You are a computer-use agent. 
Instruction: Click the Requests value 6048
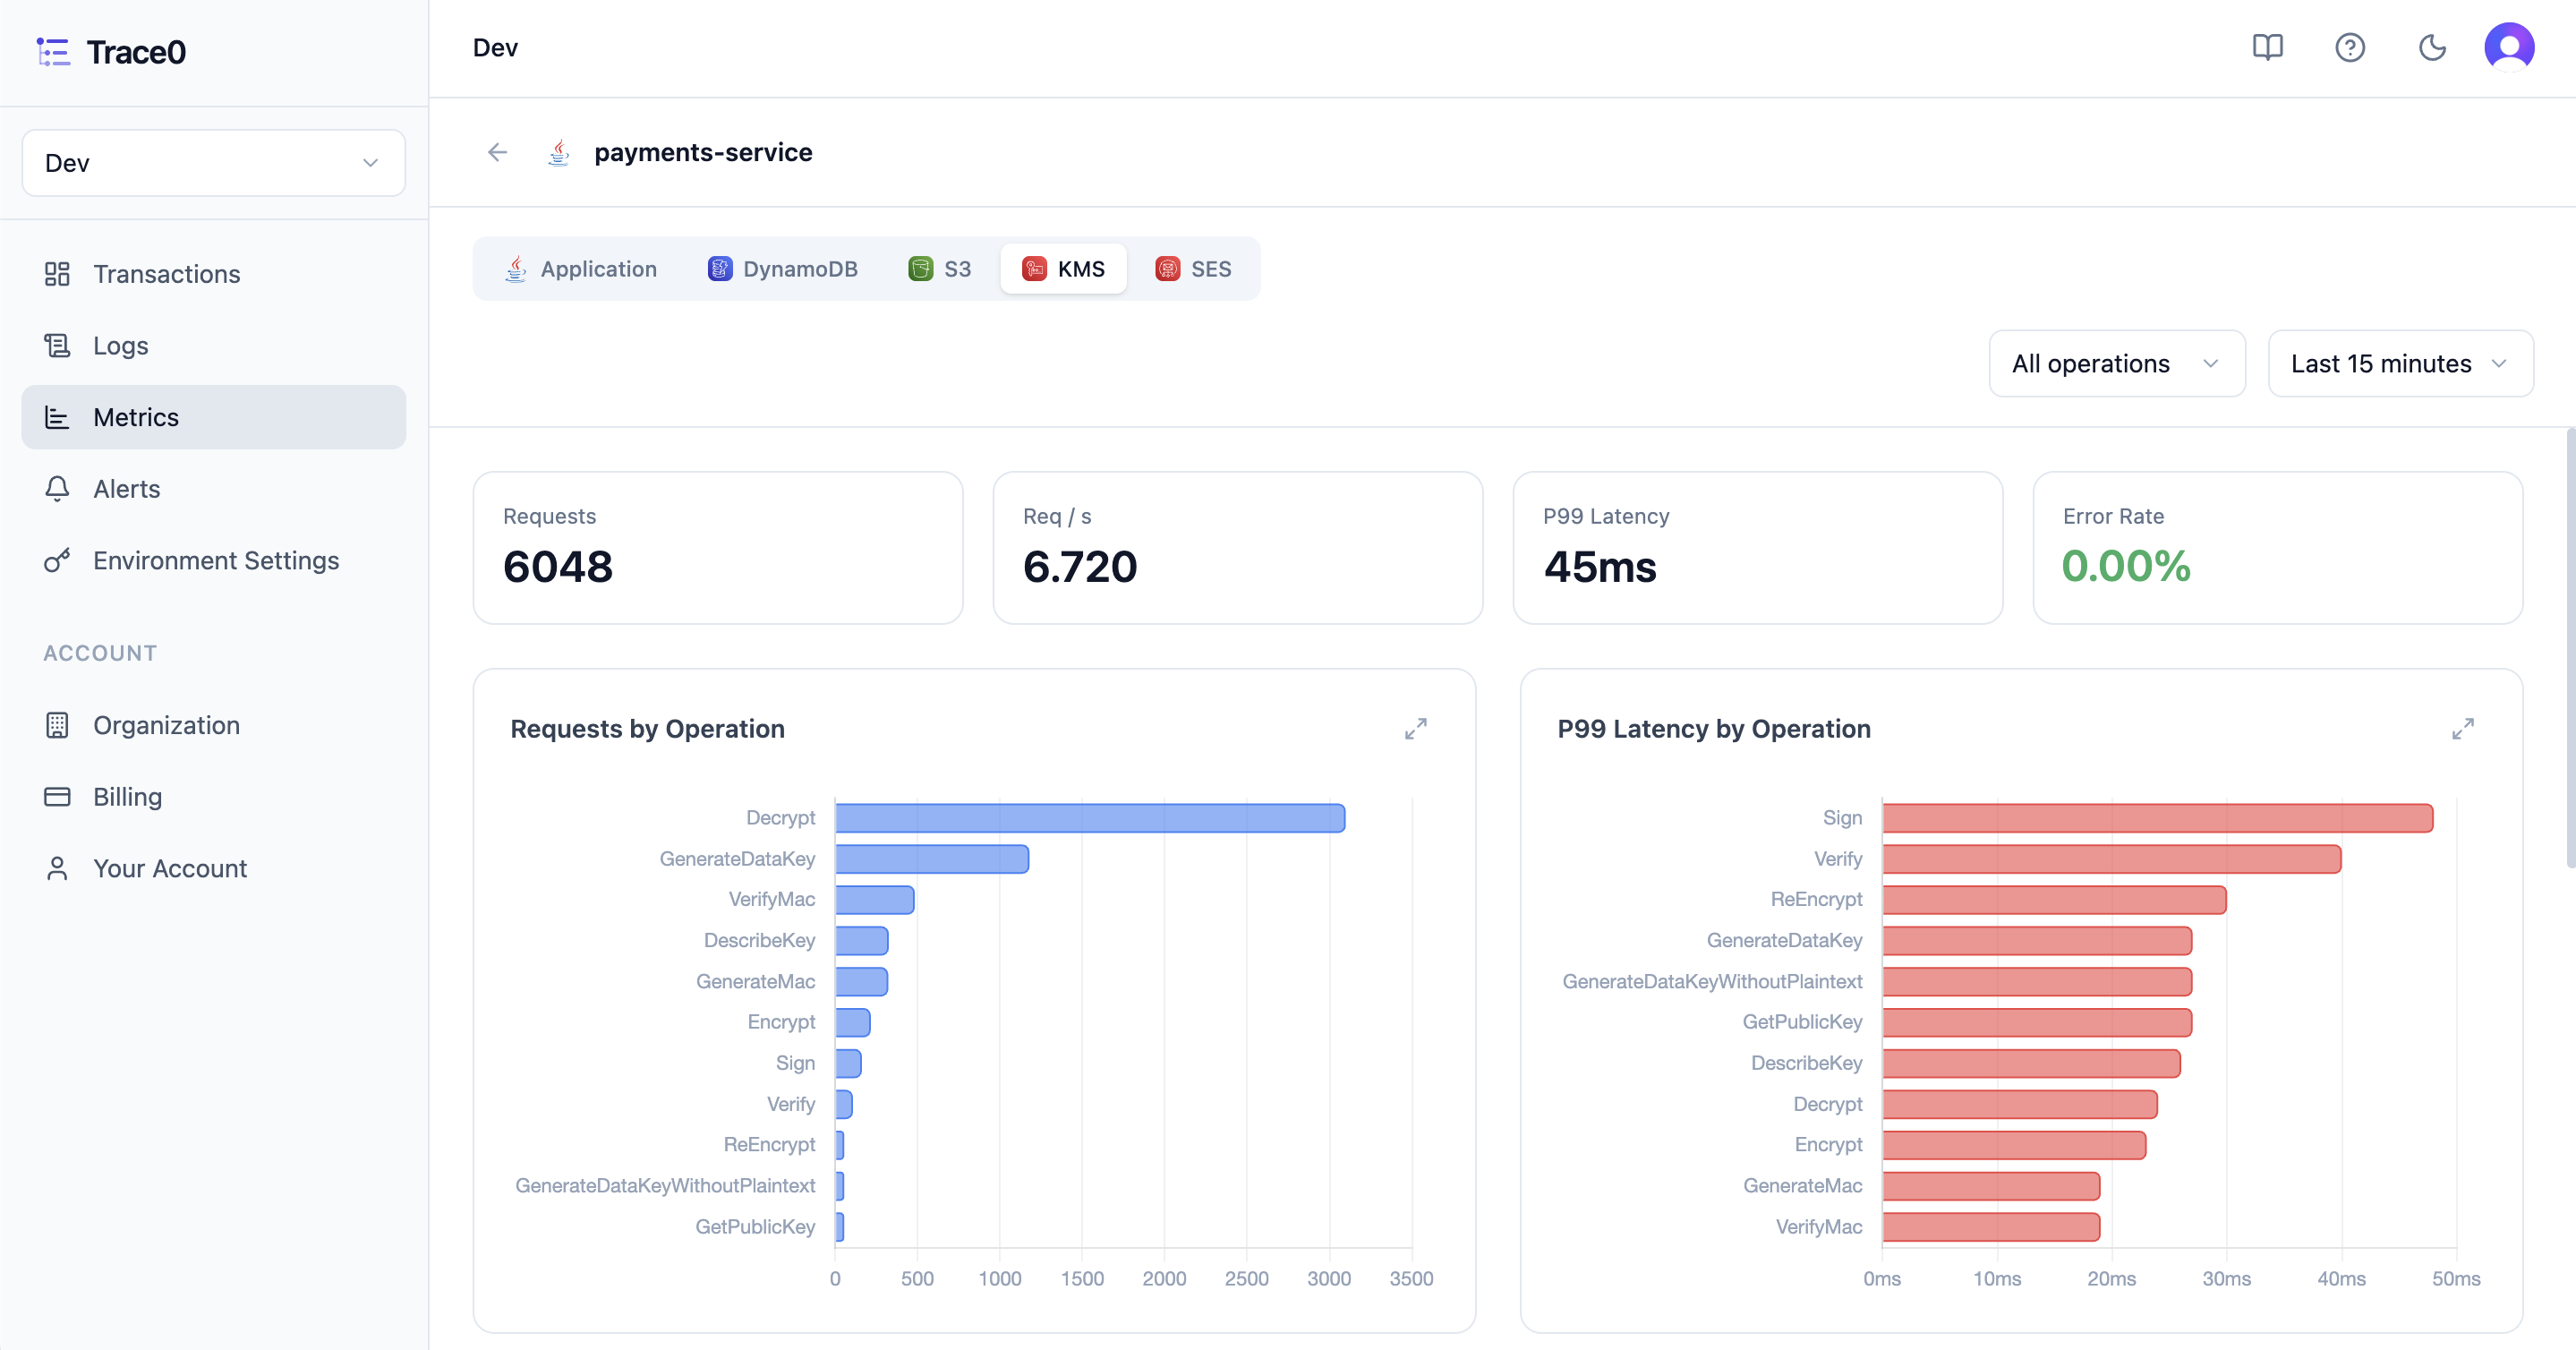tap(558, 567)
